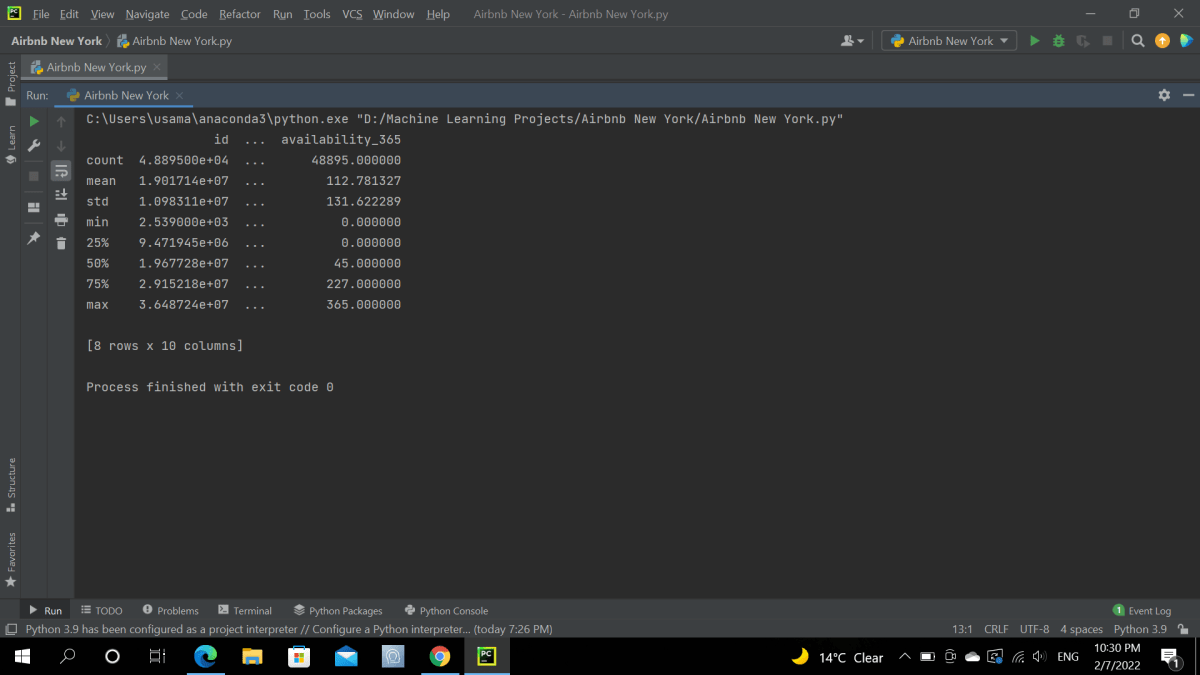This screenshot has width=1200, height=675.
Task: Open the Edit menu
Action: pyautogui.click(x=69, y=14)
